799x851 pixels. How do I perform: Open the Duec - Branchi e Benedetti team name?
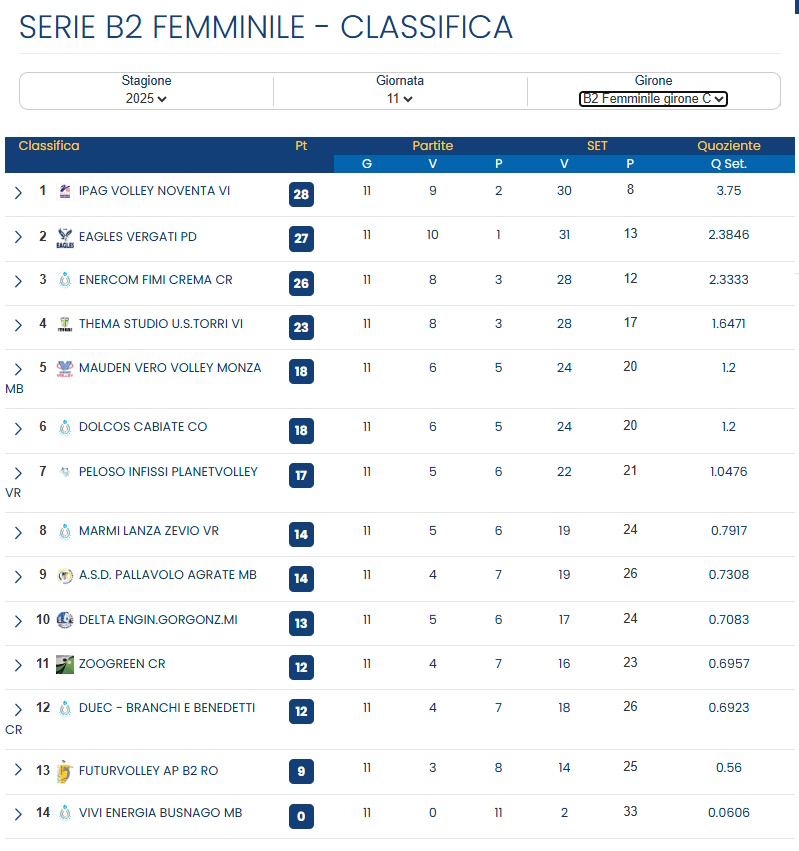pyautogui.click(x=166, y=708)
